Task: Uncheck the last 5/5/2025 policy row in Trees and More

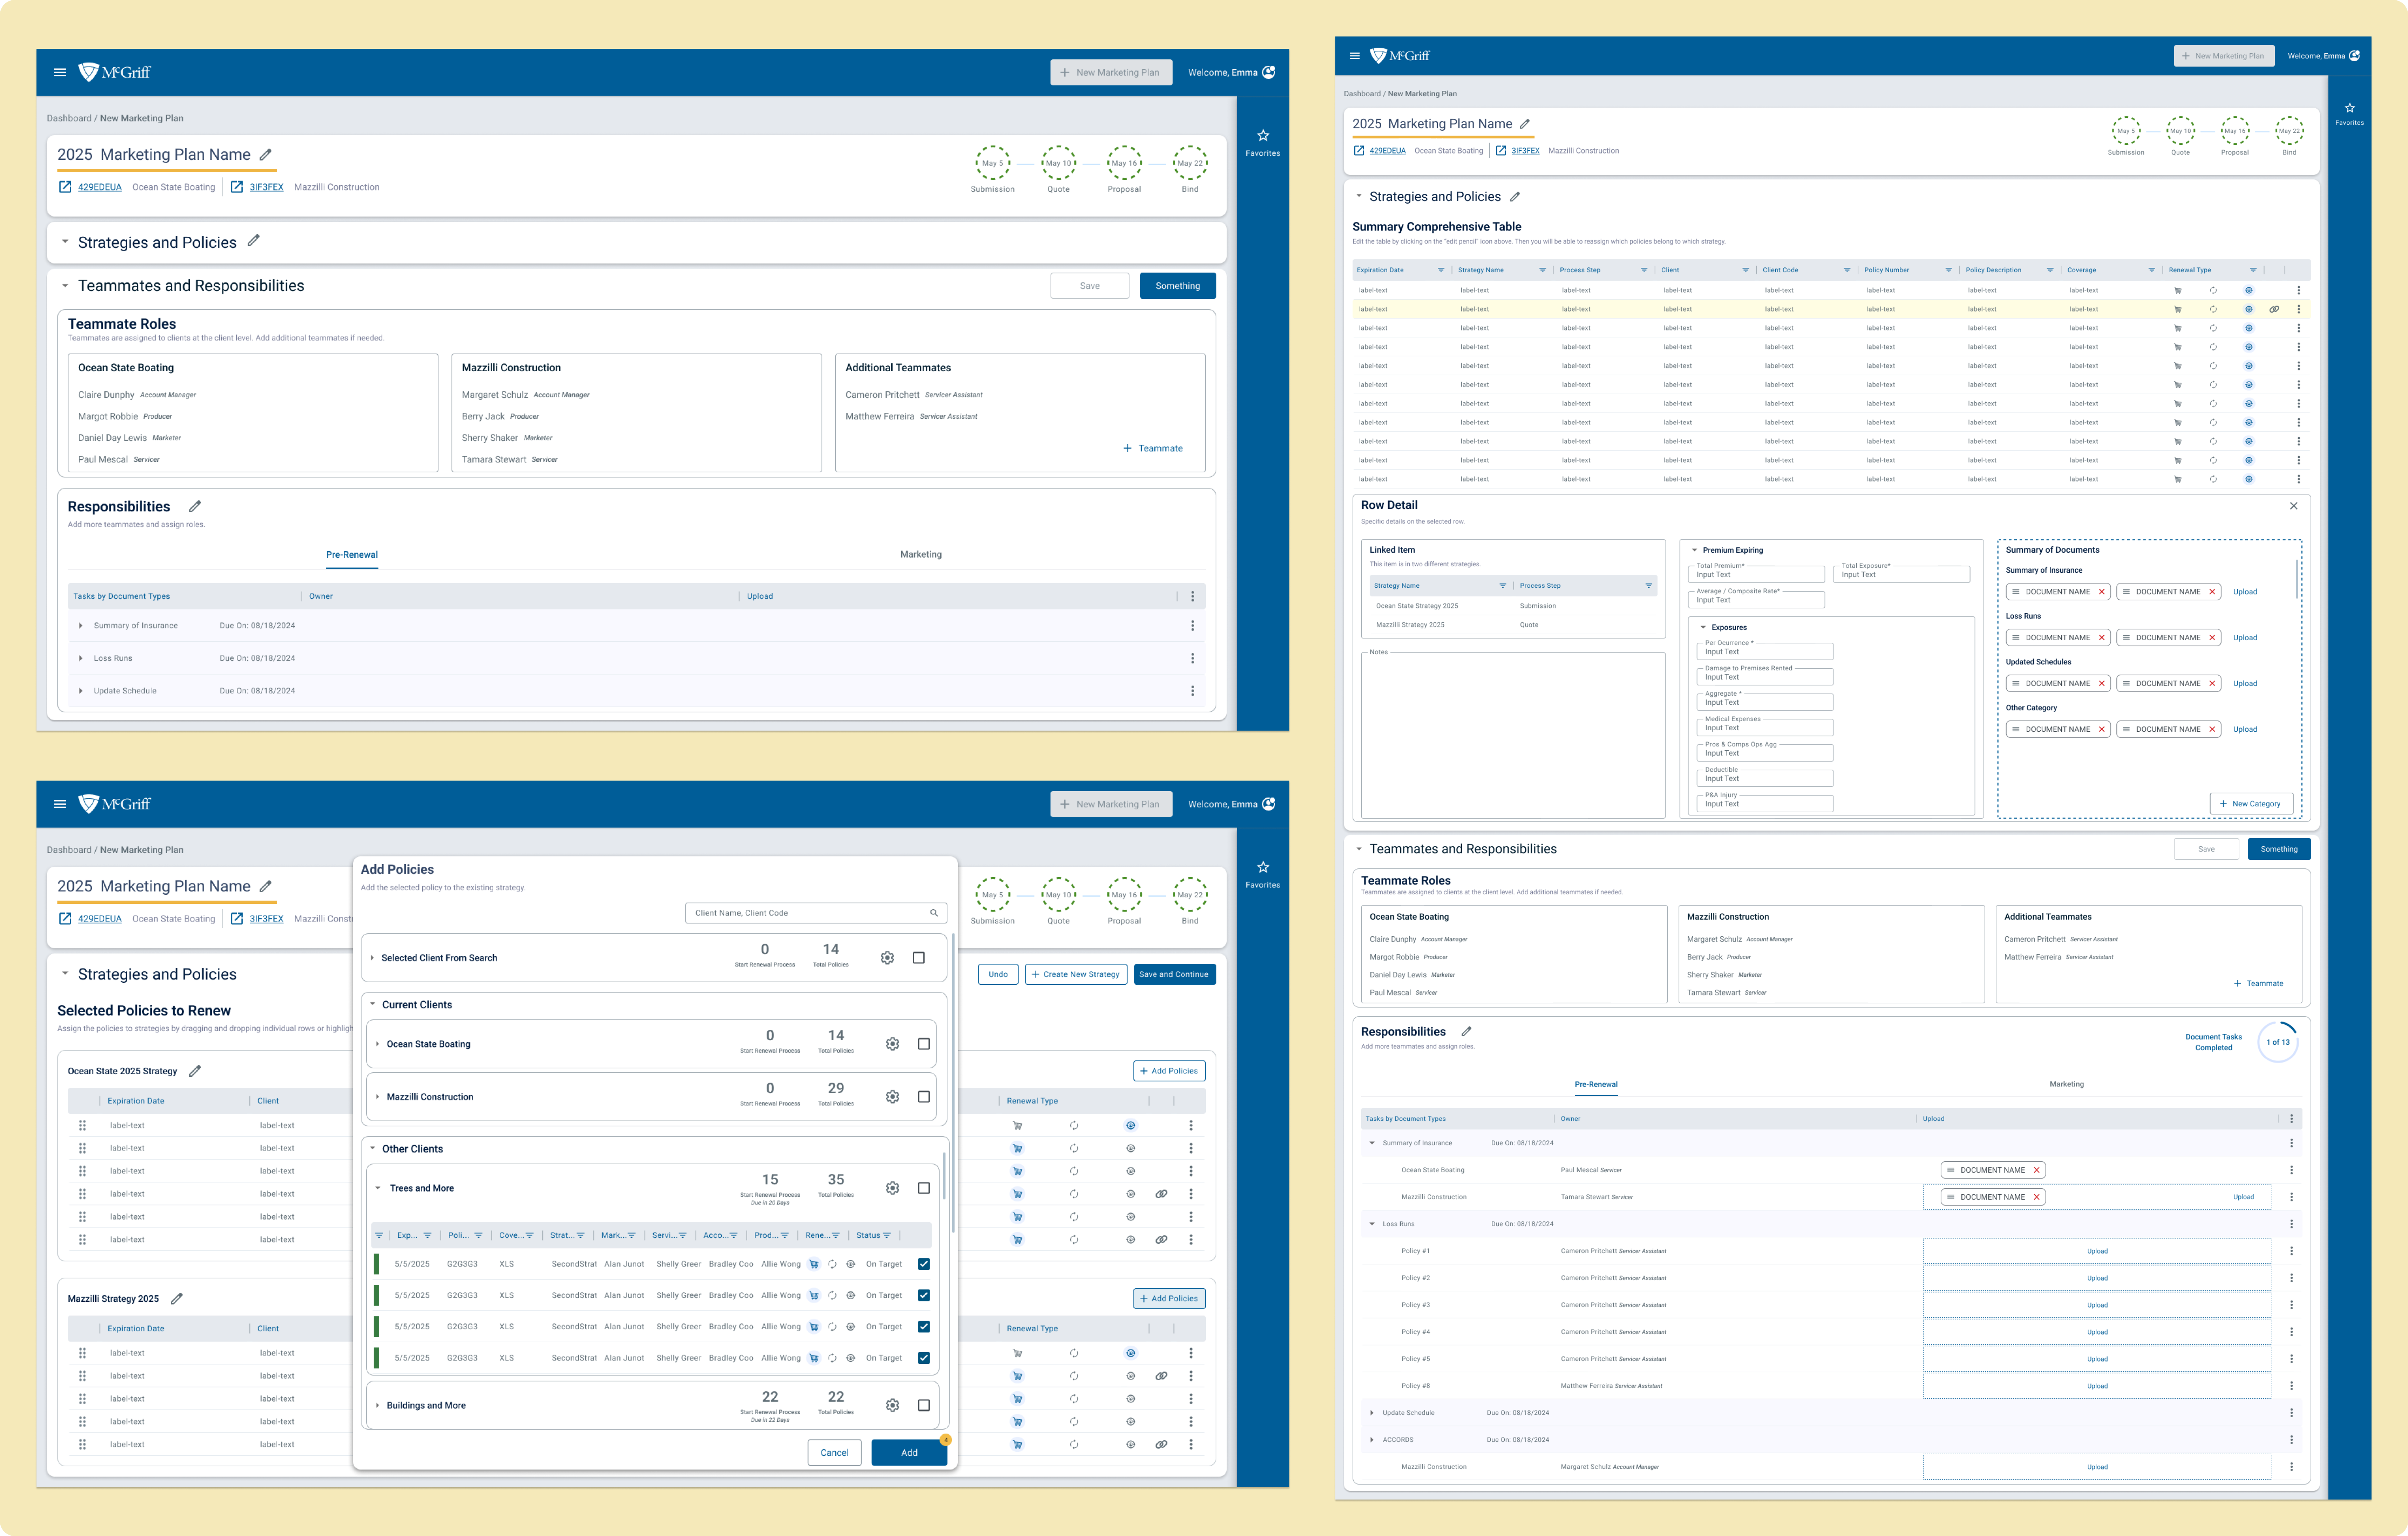Action: (924, 1358)
